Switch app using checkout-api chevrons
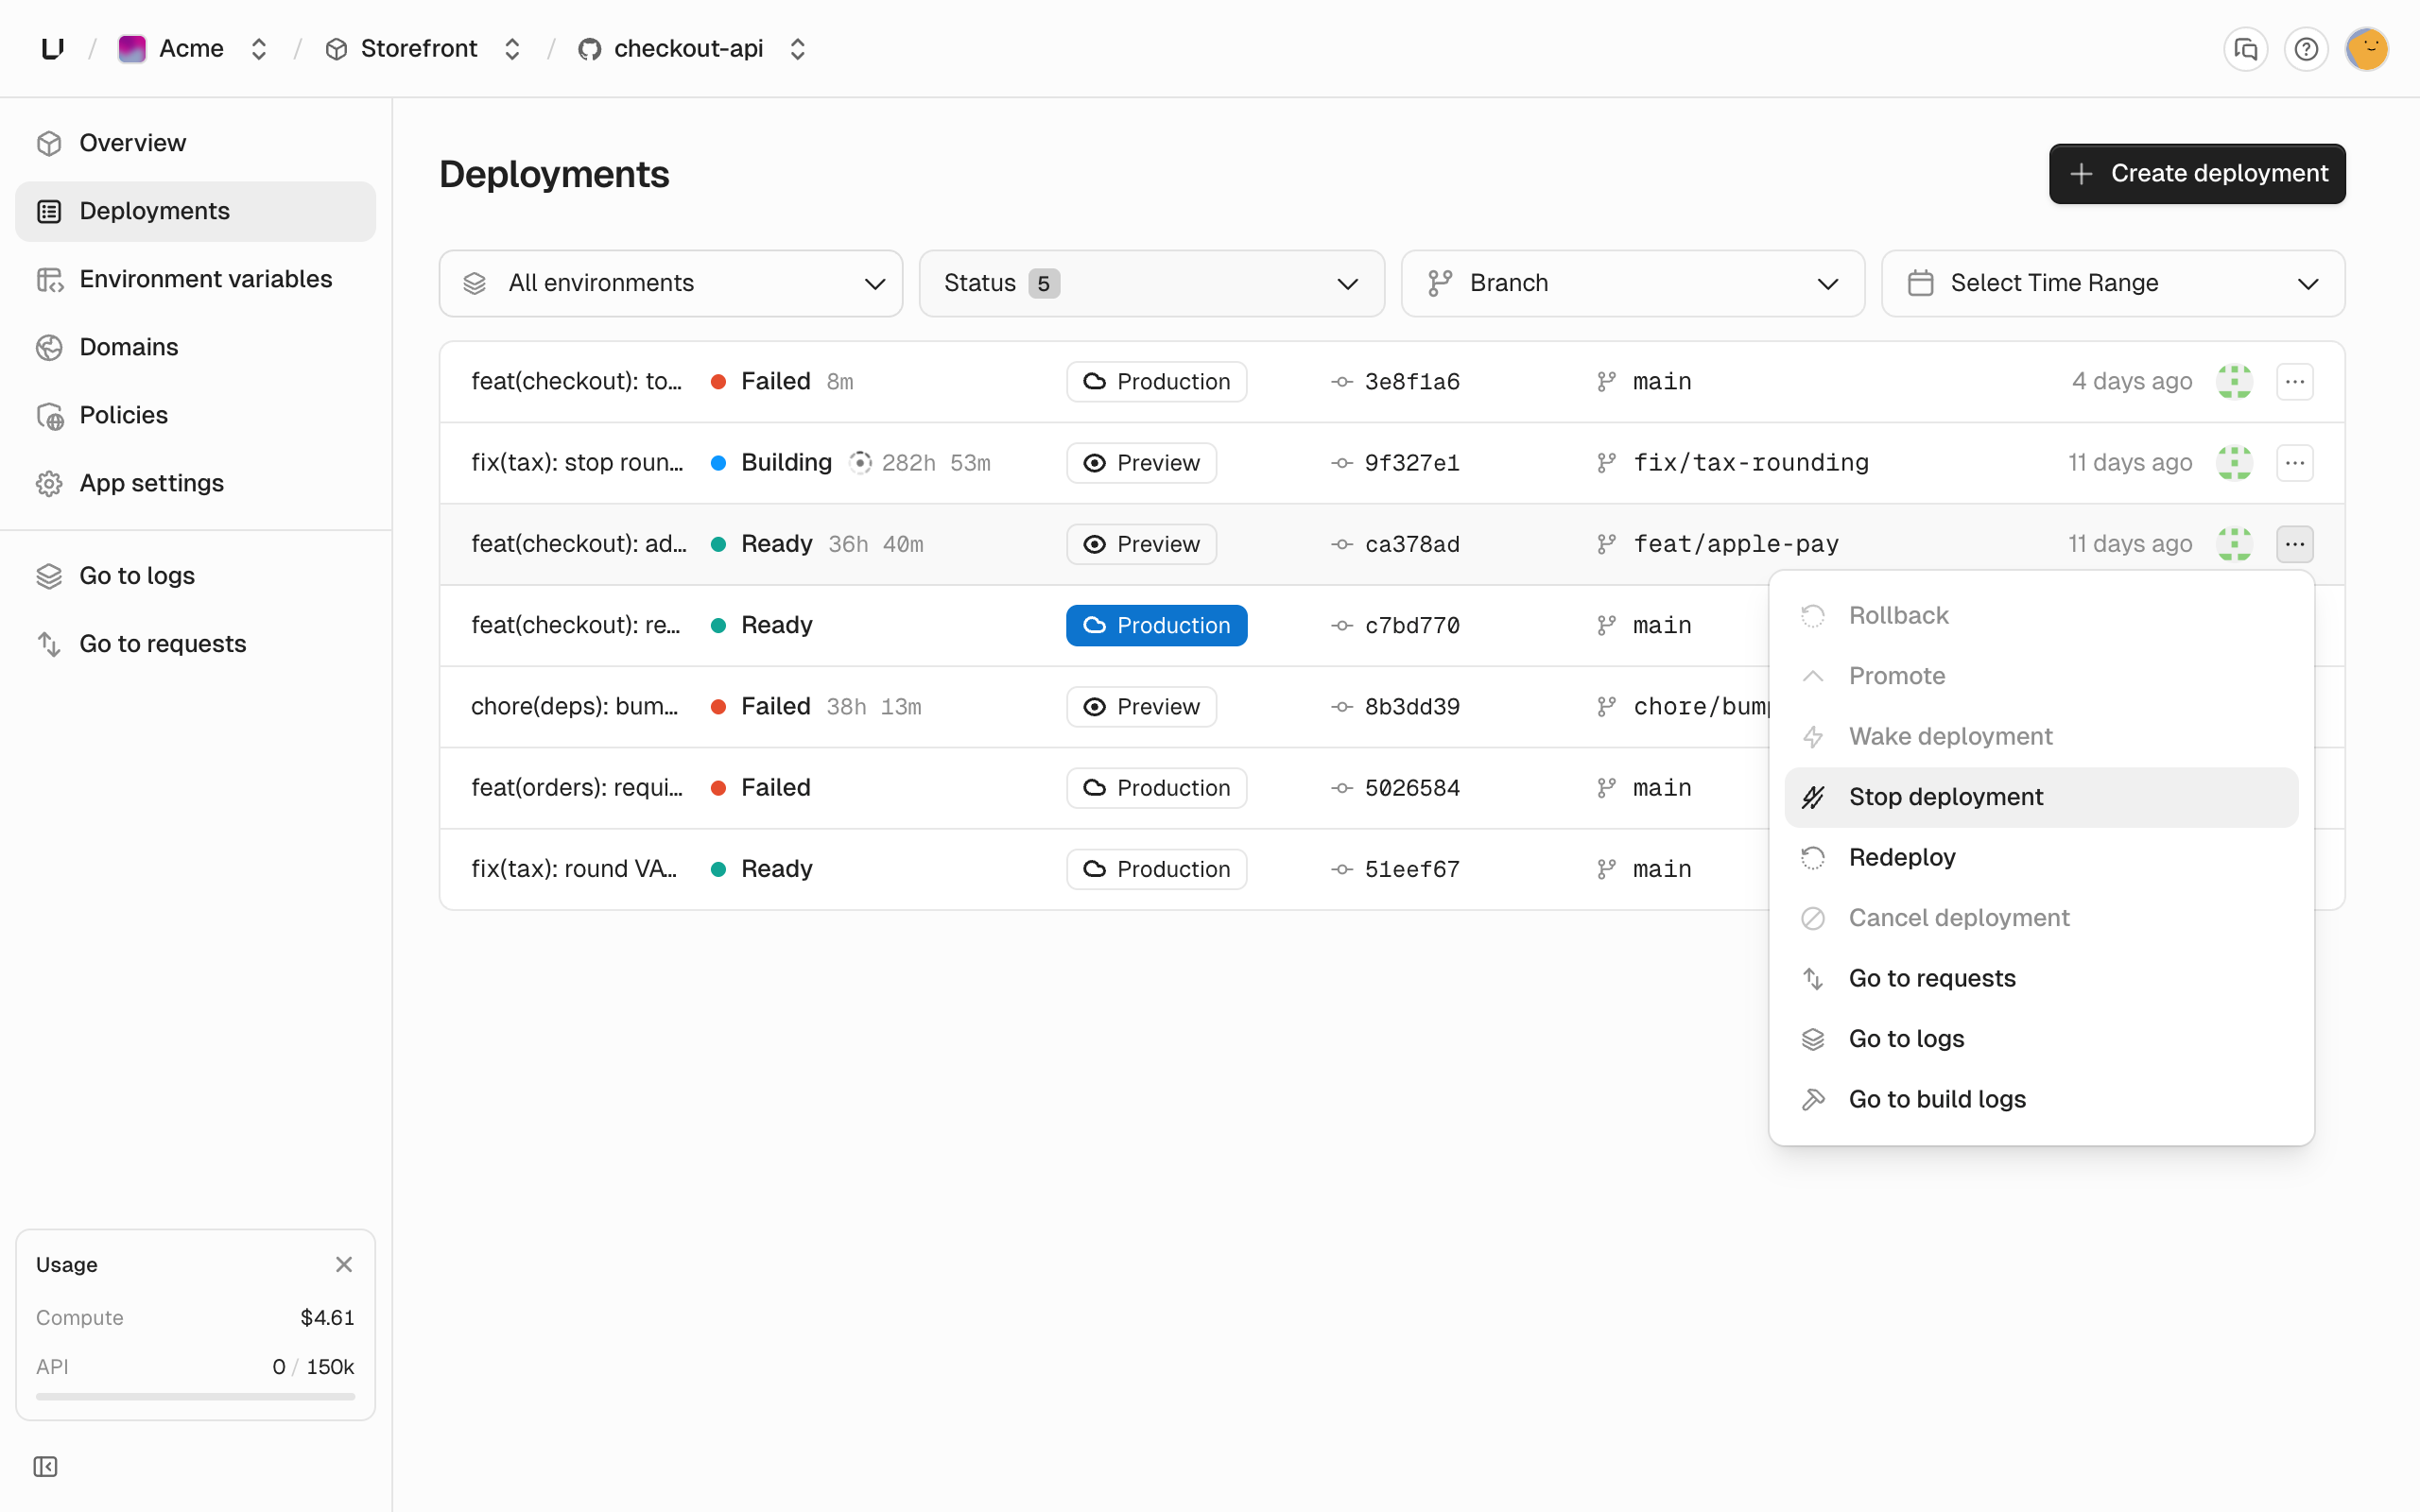2420x1512 pixels. click(x=797, y=49)
